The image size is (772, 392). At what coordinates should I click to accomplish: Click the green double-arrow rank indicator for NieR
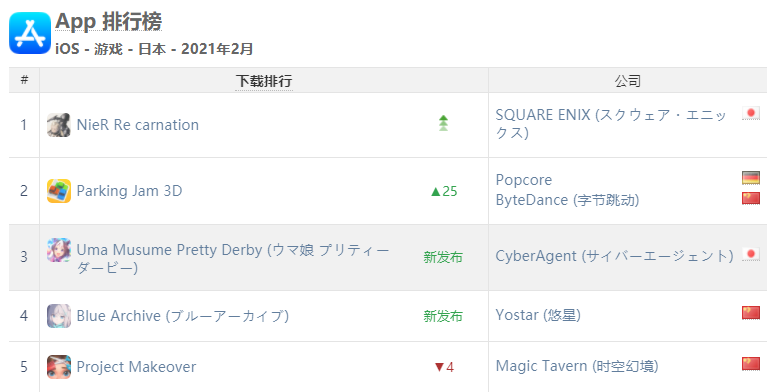click(x=444, y=123)
